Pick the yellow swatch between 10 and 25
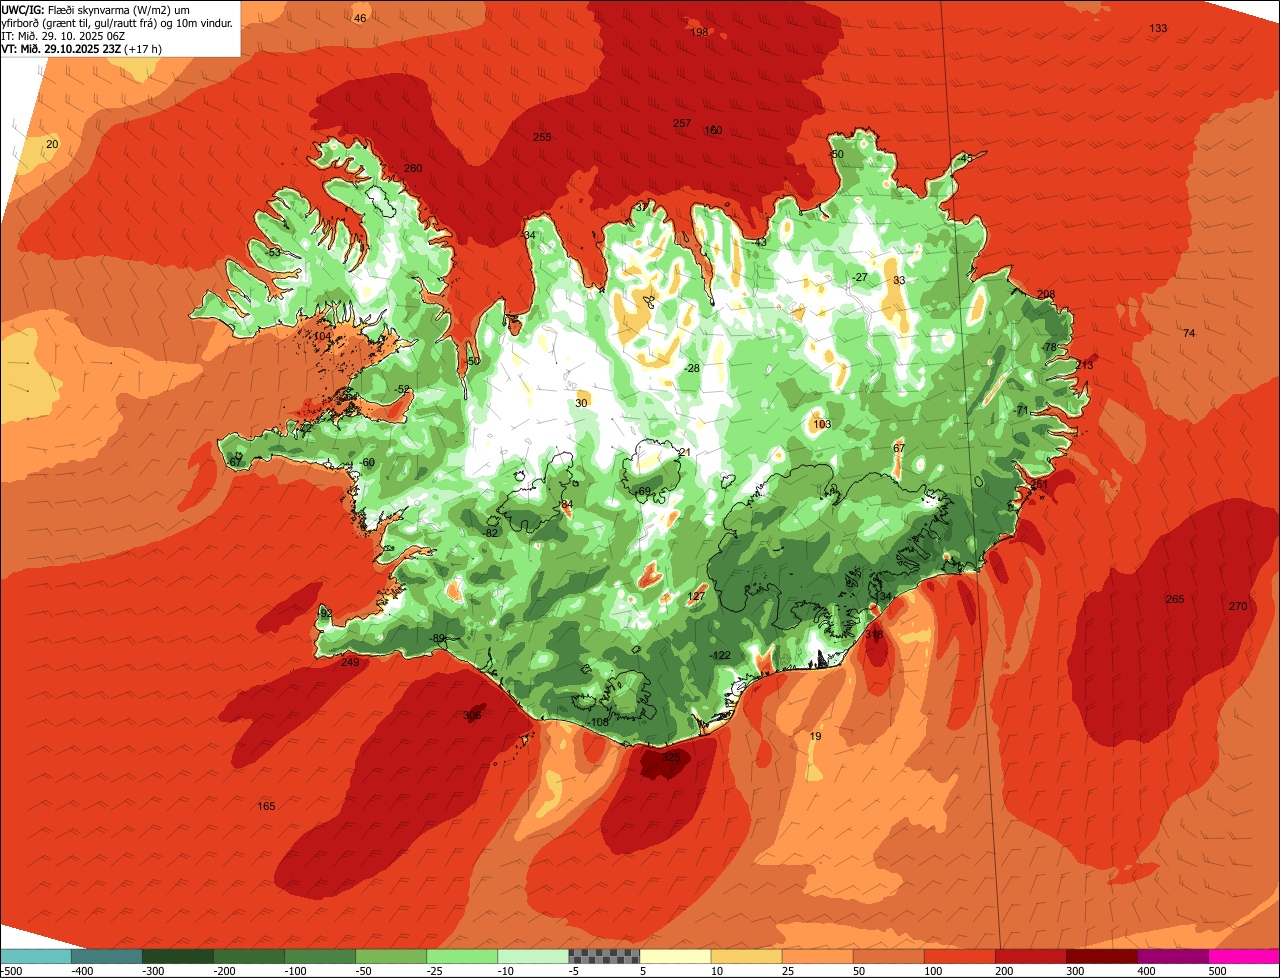This screenshot has height=978, width=1280. point(746,956)
